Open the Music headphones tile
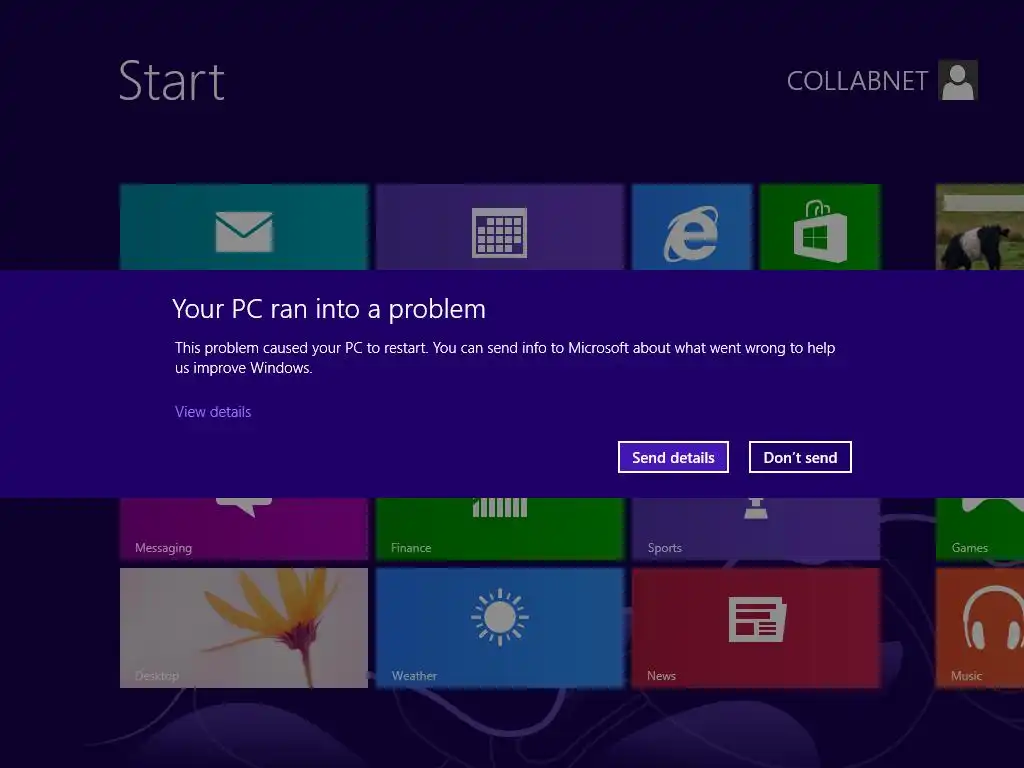The height and width of the screenshot is (768, 1024). (x=980, y=628)
